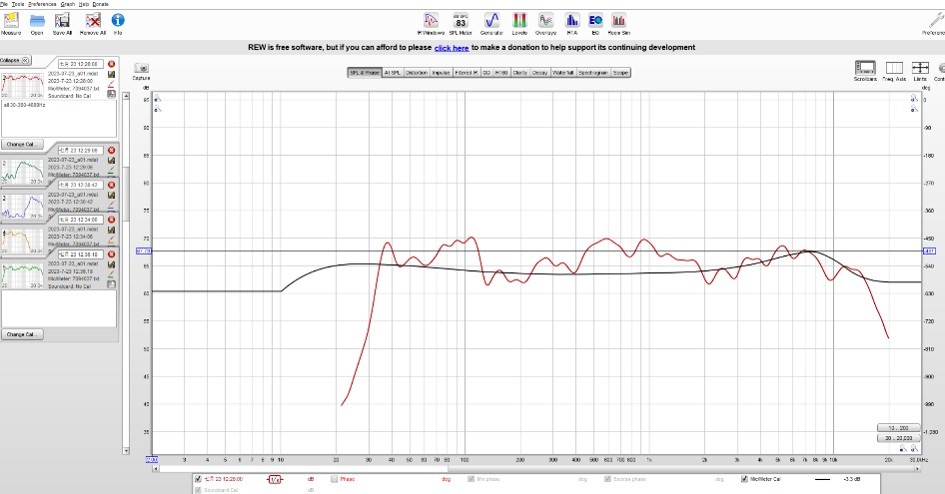The width and height of the screenshot is (945, 494).
Task: Delete the 12:29:06 measurement
Action: tap(111, 151)
